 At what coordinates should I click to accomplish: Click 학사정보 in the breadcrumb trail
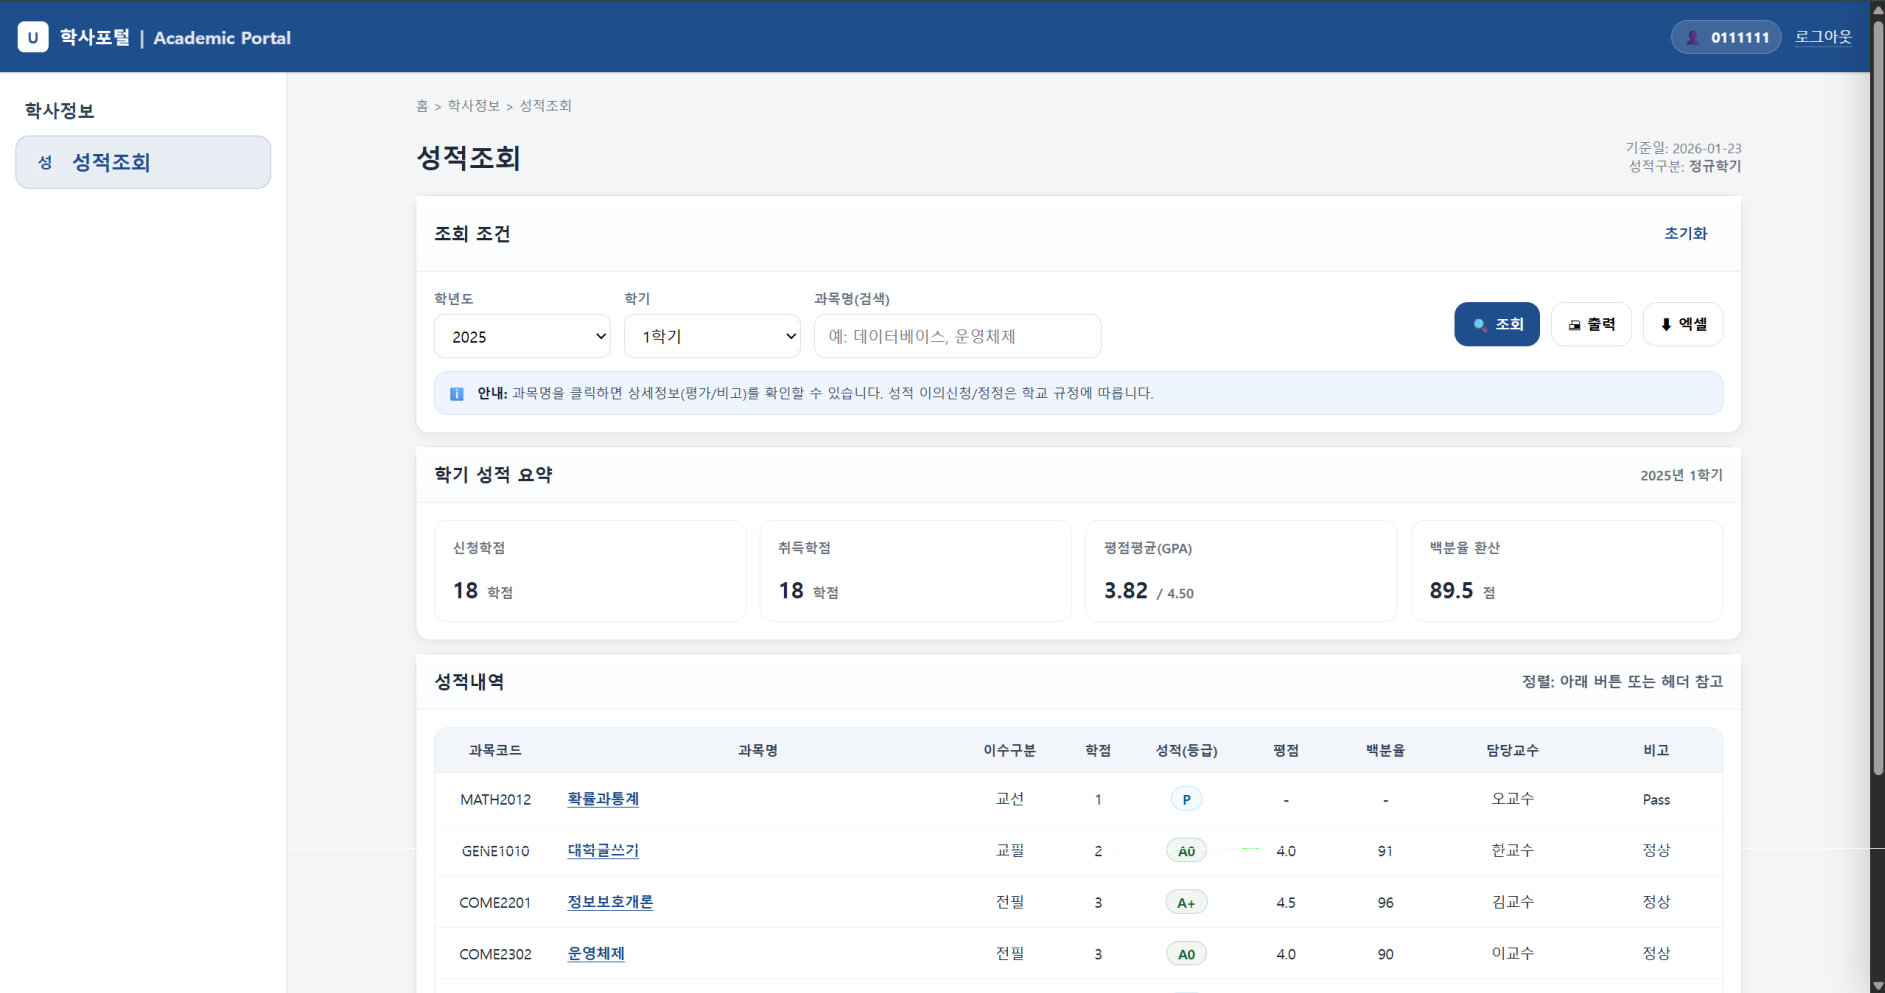tap(473, 106)
